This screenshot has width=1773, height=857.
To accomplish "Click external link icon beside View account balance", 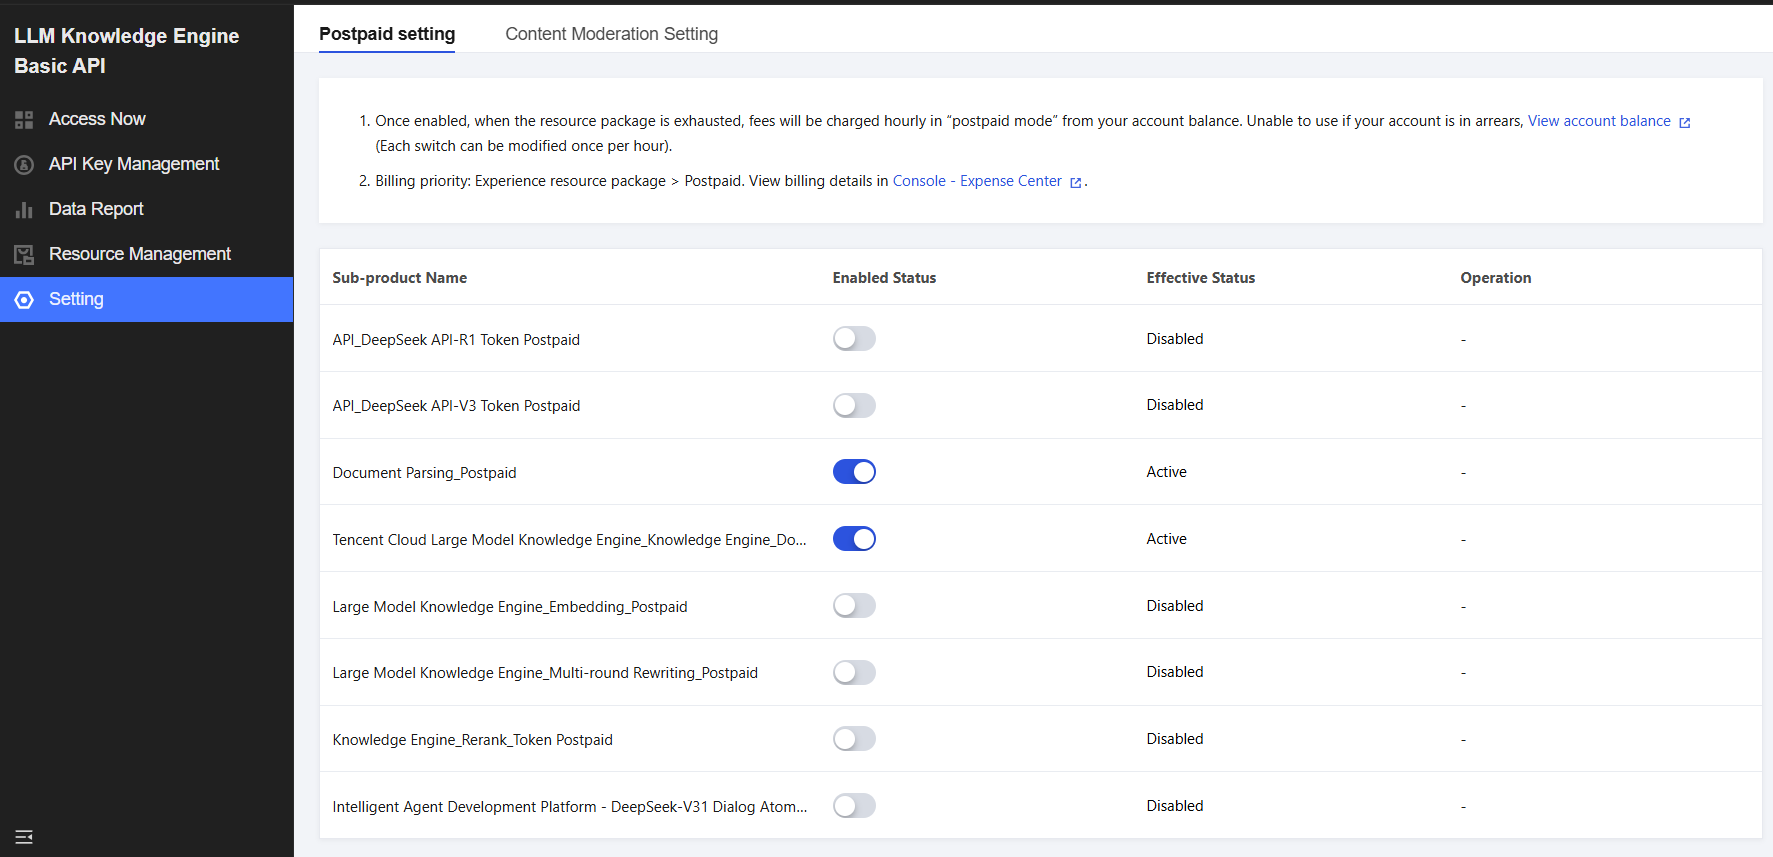I will pyautogui.click(x=1684, y=122).
